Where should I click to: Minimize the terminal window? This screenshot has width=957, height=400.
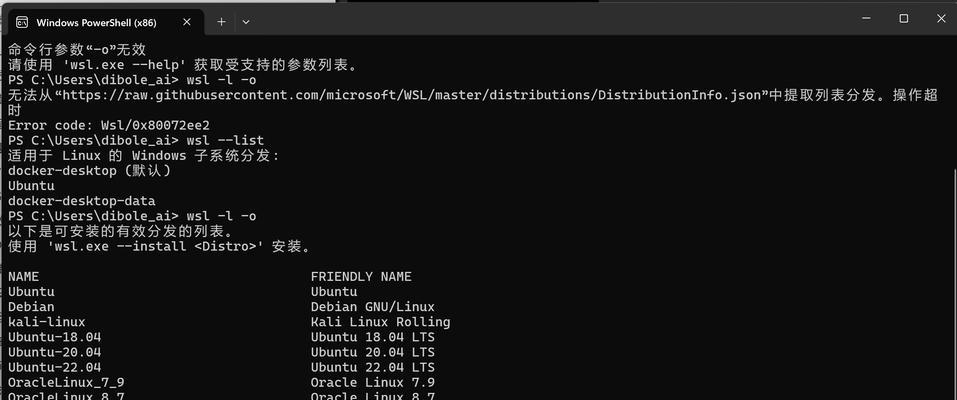point(866,19)
